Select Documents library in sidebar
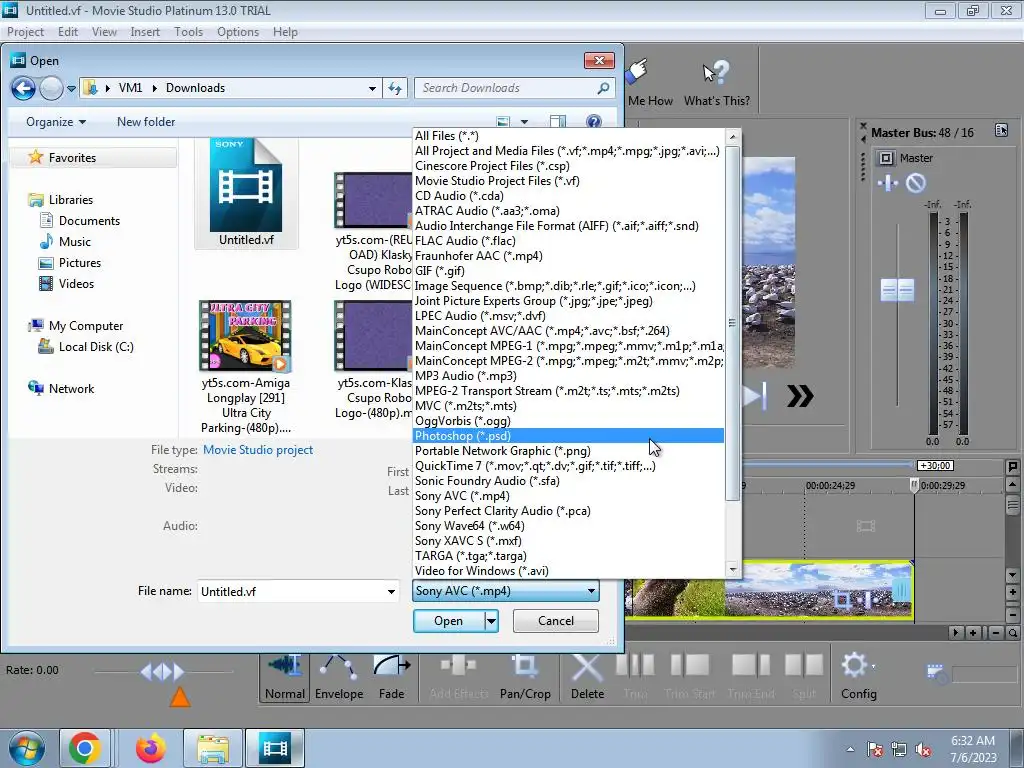 click(x=89, y=221)
